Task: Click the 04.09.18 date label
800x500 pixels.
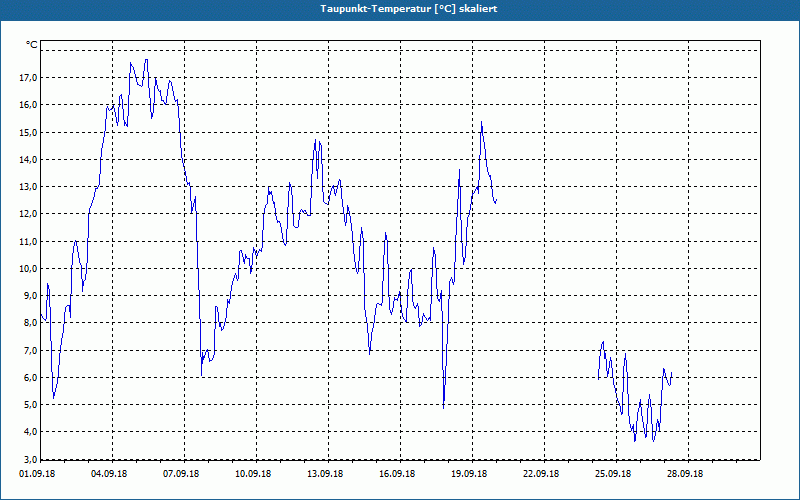Action: tap(109, 473)
